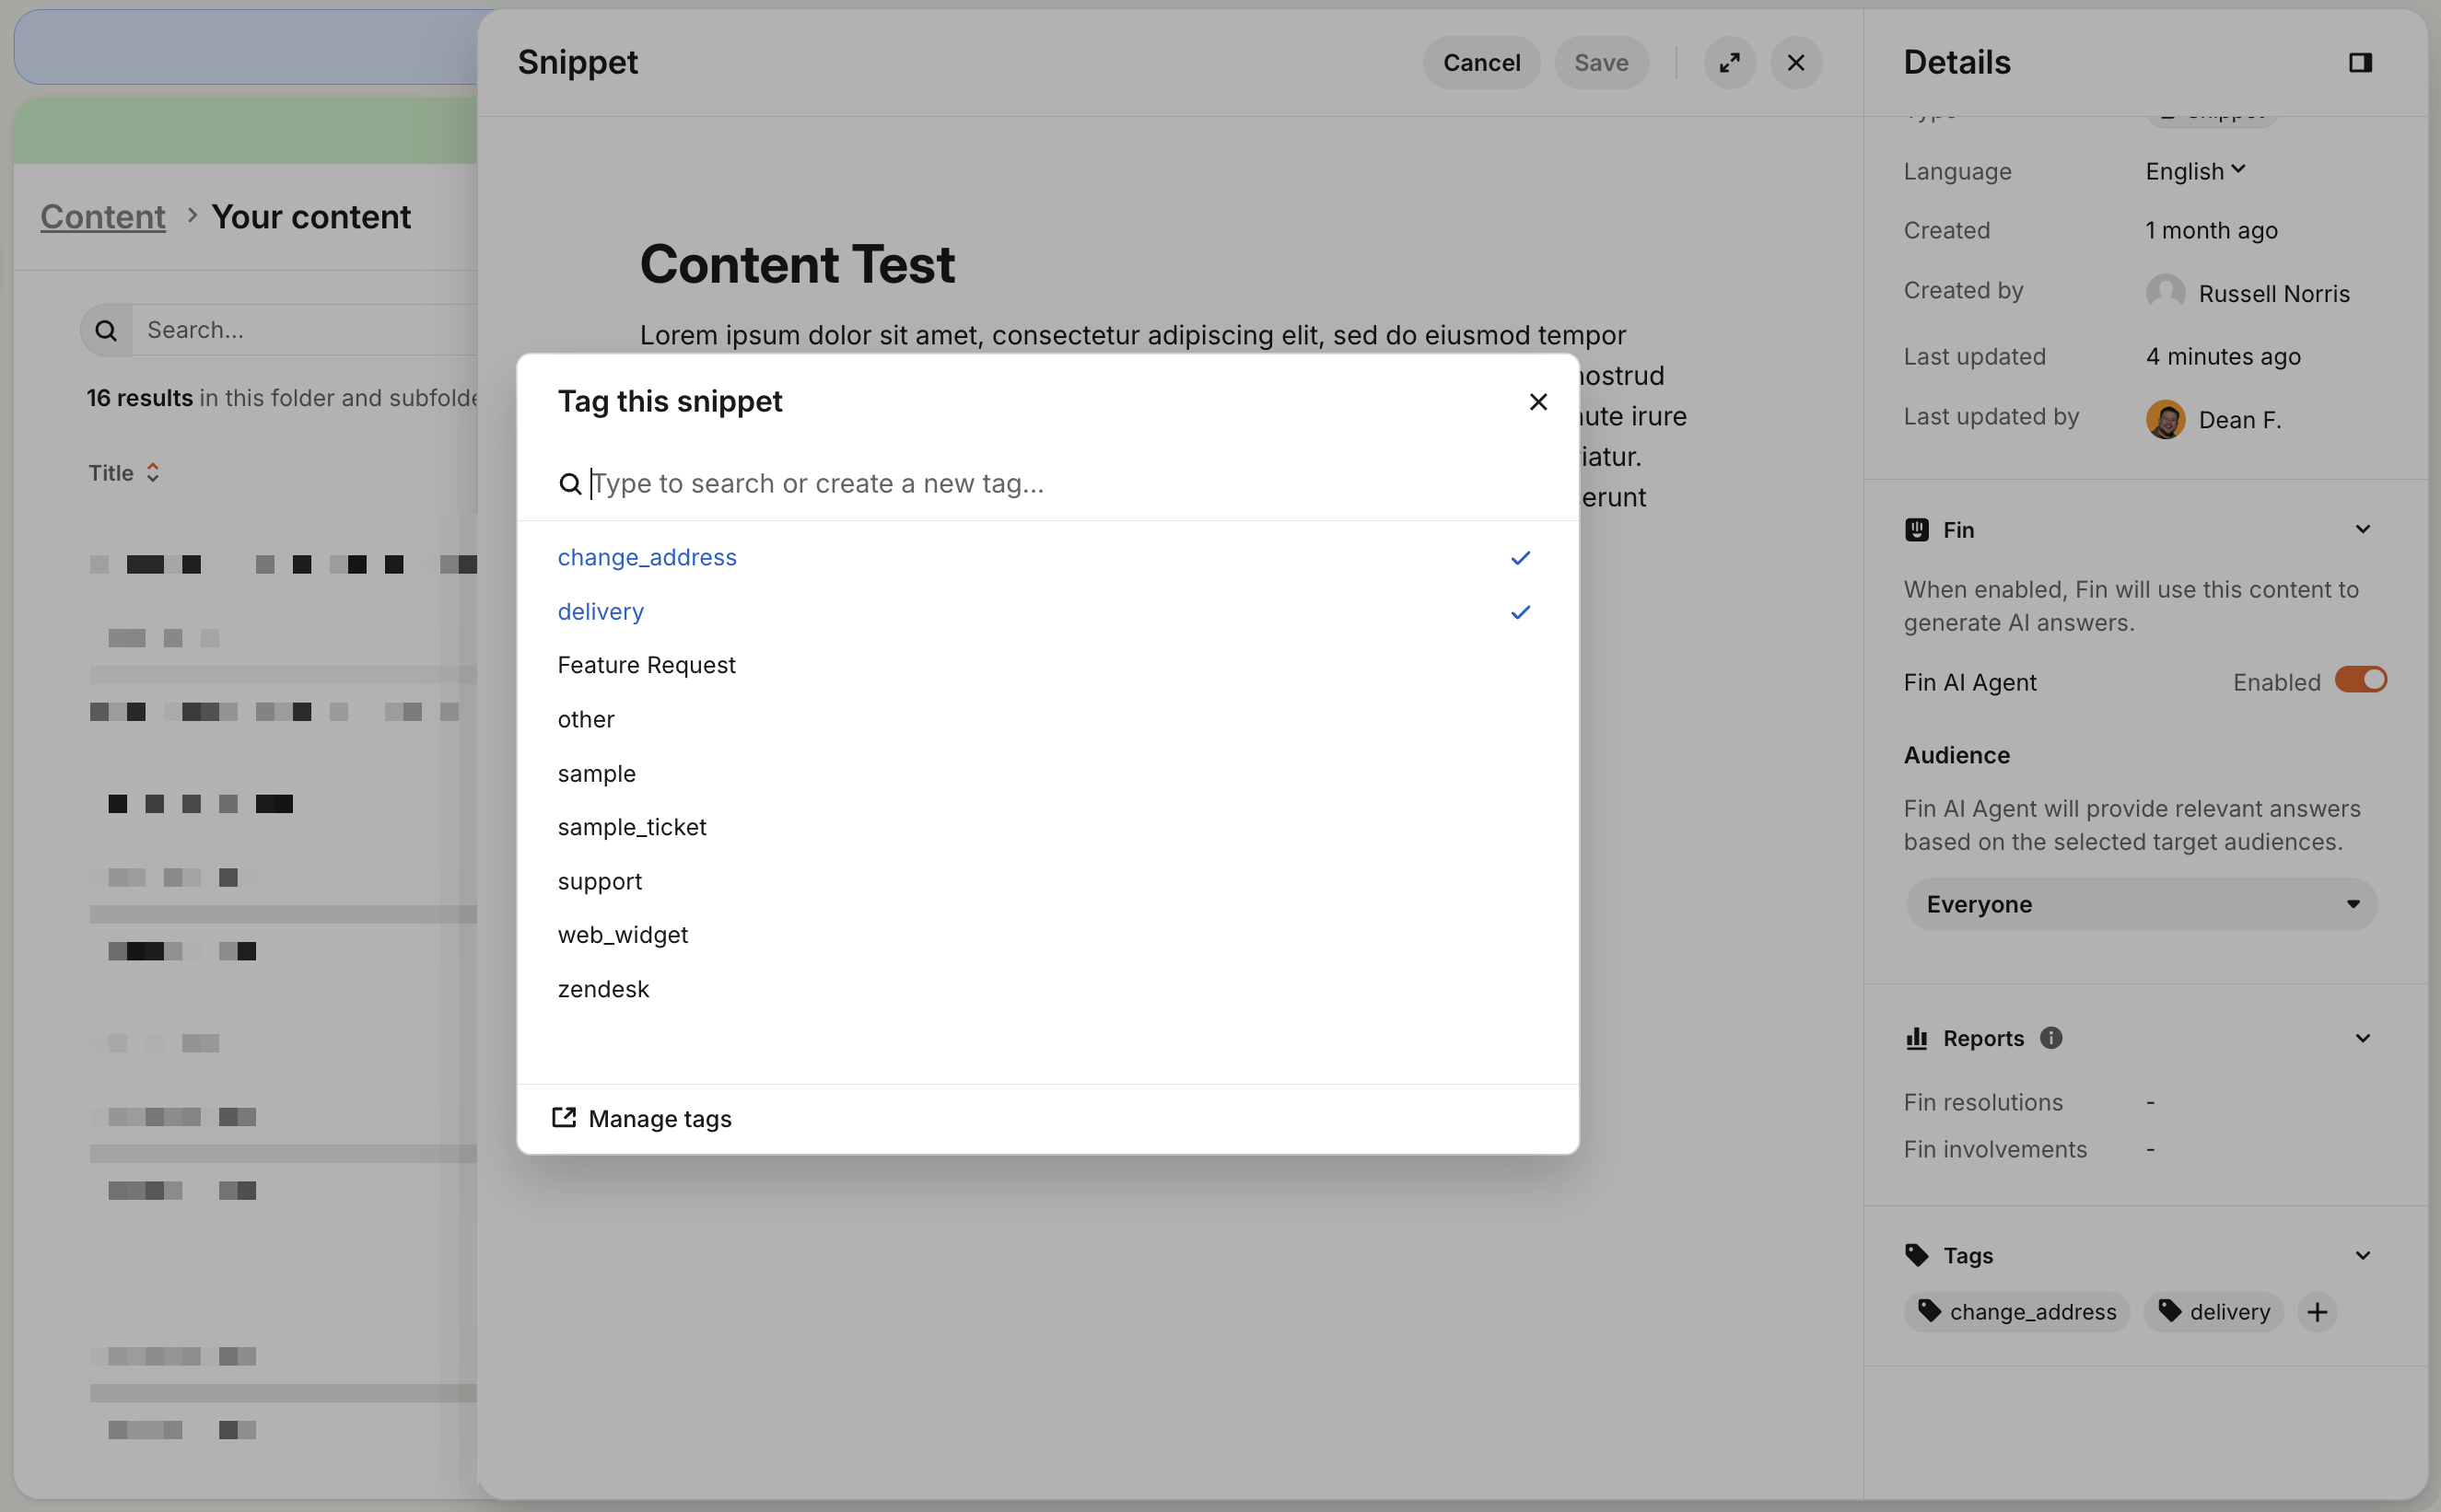This screenshot has width=2441, height=1512.
Task: Disable the Fin AI Agent toggle
Action: pyautogui.click(x=2360, y=681)
